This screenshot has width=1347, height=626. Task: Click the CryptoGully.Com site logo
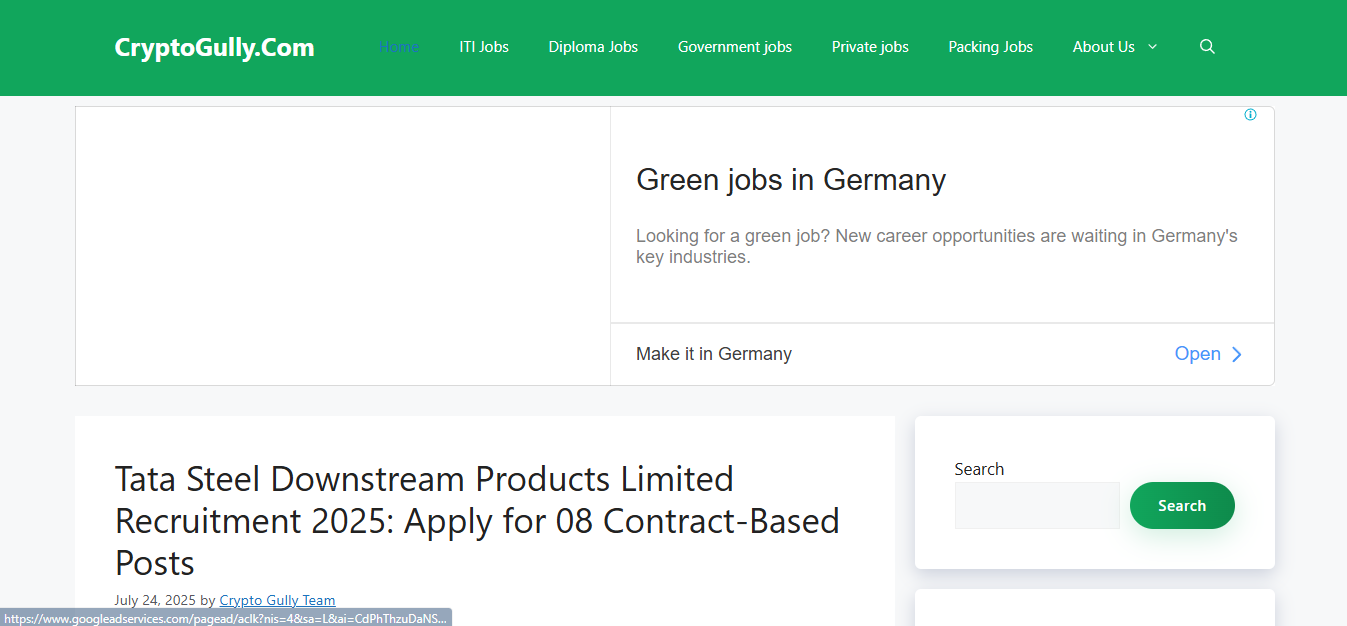(214, 47)
